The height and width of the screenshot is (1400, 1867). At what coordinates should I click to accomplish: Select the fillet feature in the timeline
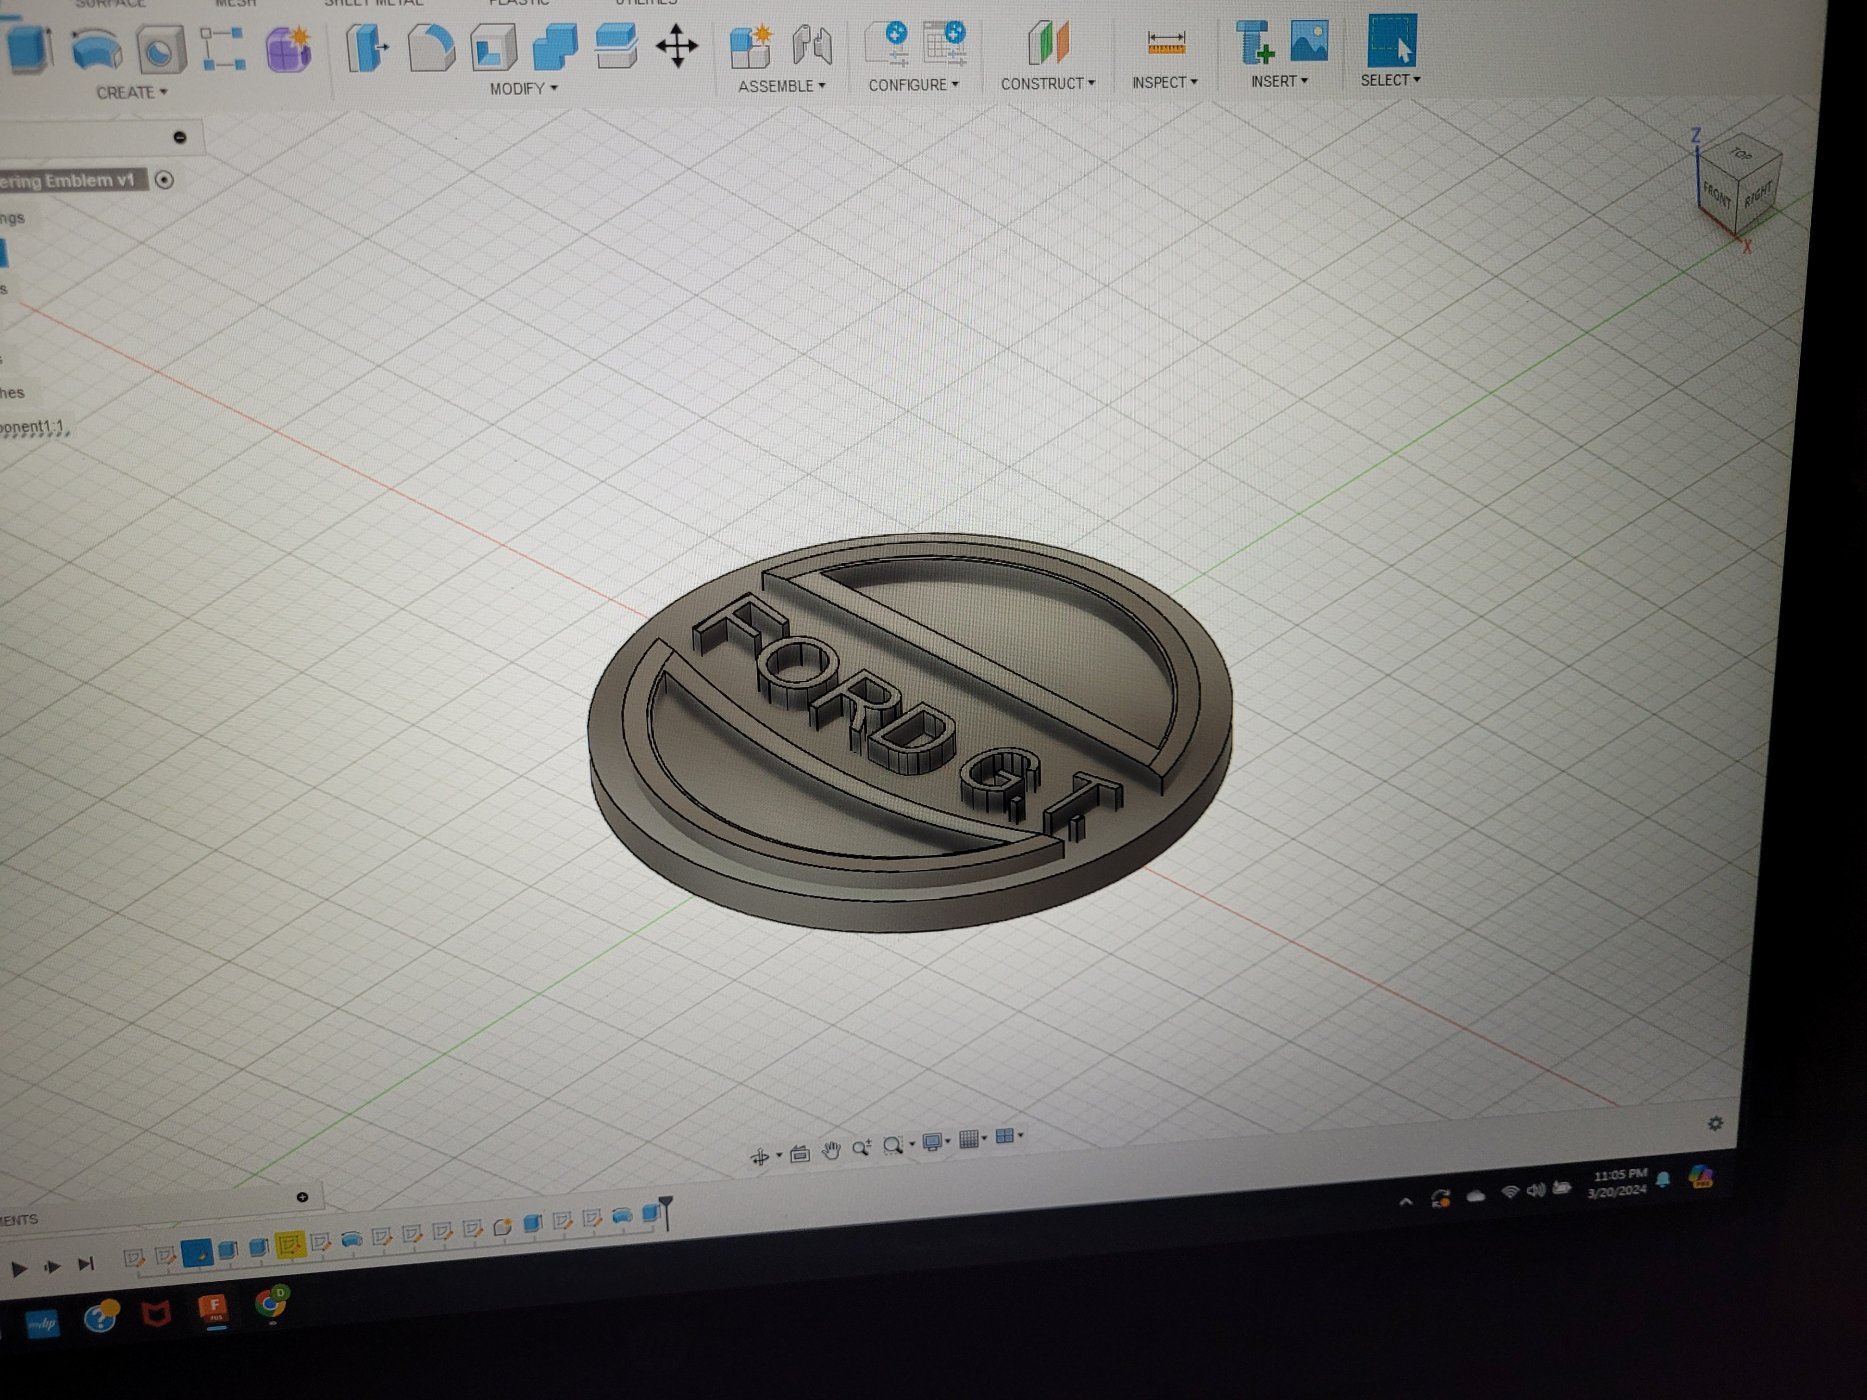click(x=503, y=1227)
